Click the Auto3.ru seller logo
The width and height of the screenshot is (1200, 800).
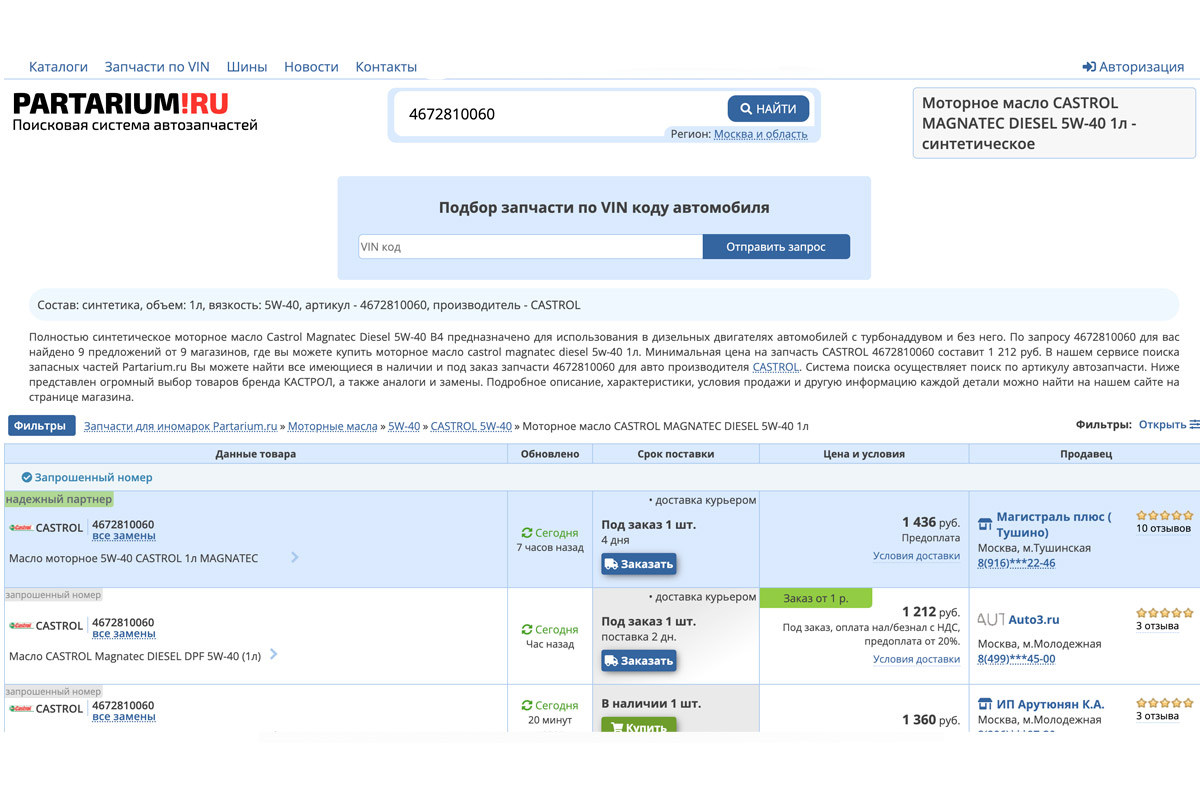pyautogui.click(x=990, y=620)
